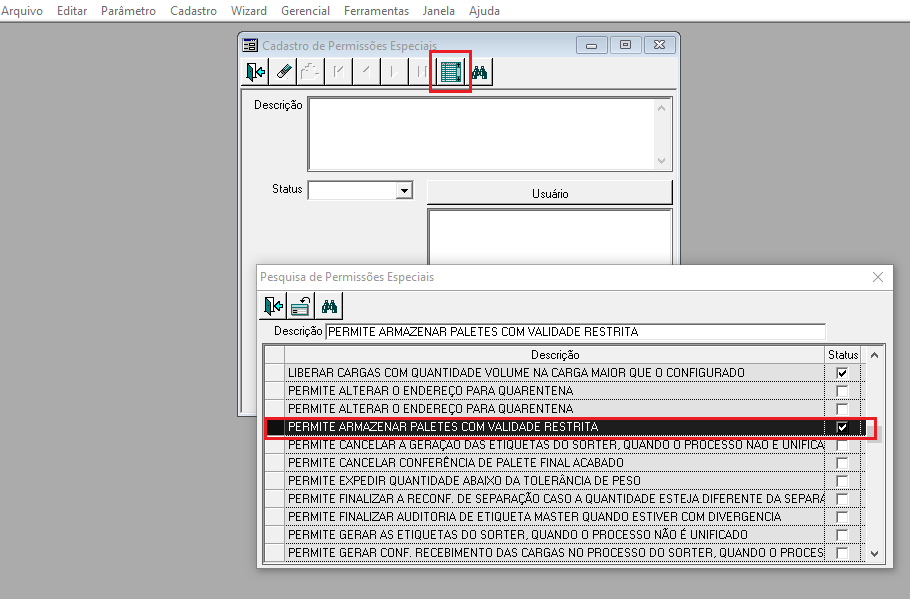Click up arrow of Descrição text area scrollbar
Screen dimensions: 910x599
[662, 108]
